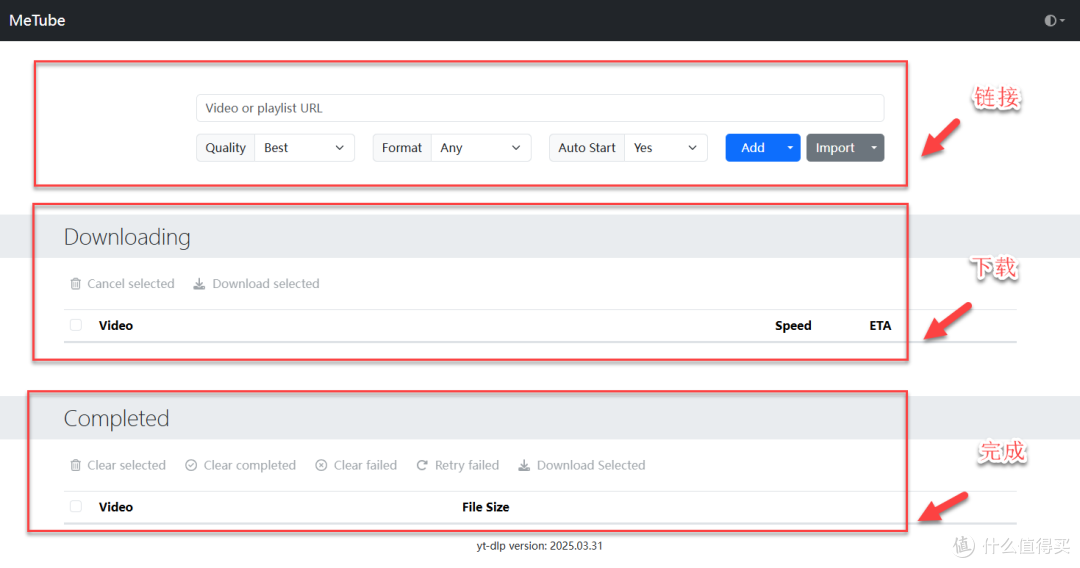Check the select-all box in Downloading table

pos(76,325)
